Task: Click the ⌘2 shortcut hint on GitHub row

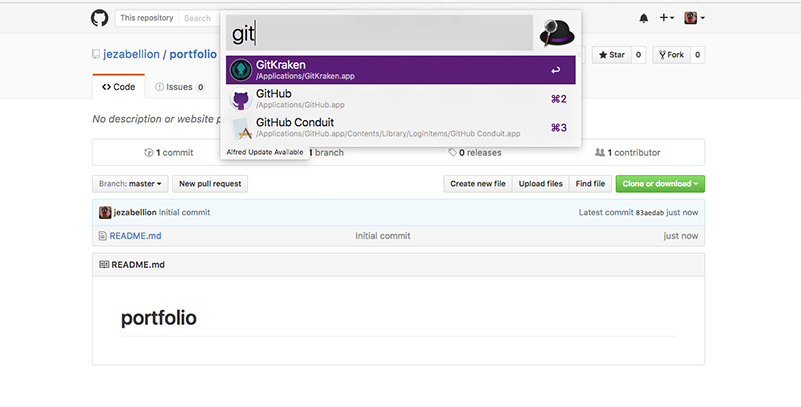Action: pos(558,99)
